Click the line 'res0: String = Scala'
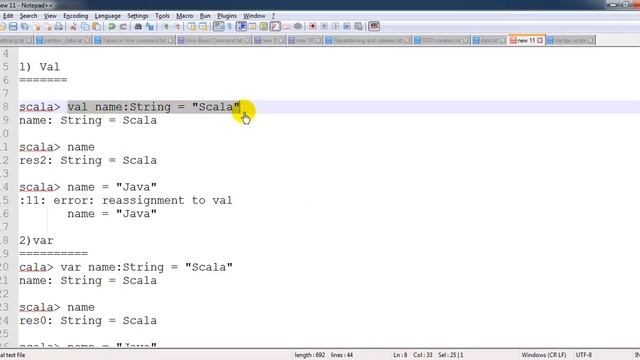The image size is (640, 360). point(88,321)
